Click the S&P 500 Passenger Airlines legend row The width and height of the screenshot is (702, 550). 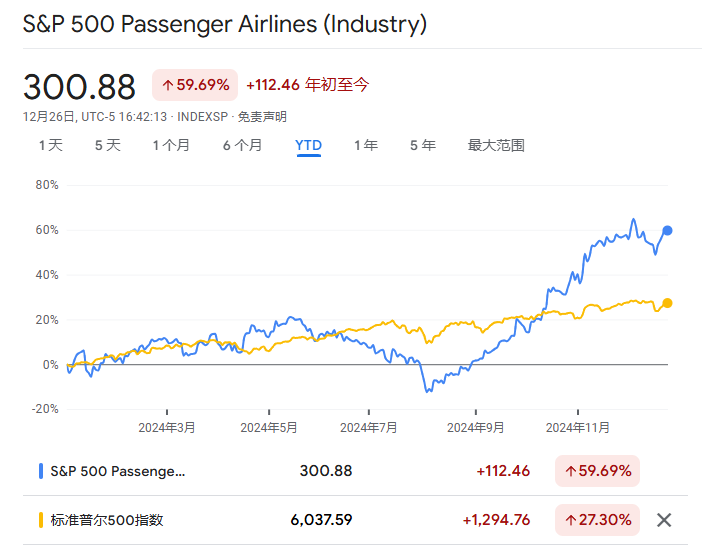click(x=118, y=470)
